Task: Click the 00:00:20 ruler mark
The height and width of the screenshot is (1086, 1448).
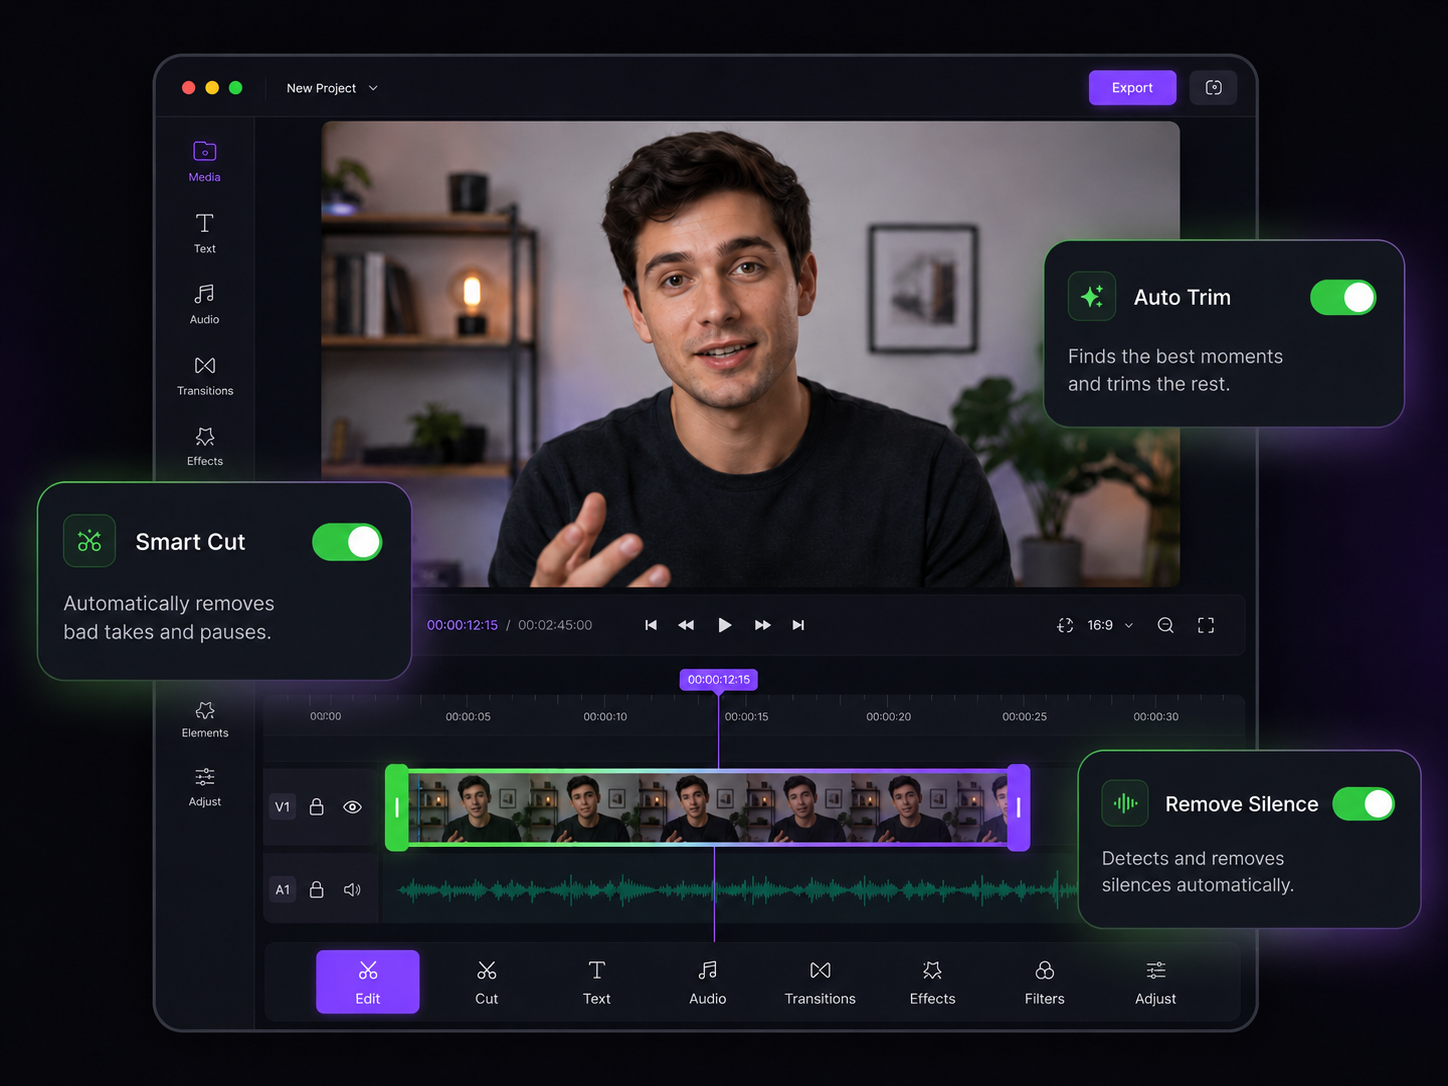Action: click(x=888, y=717)
